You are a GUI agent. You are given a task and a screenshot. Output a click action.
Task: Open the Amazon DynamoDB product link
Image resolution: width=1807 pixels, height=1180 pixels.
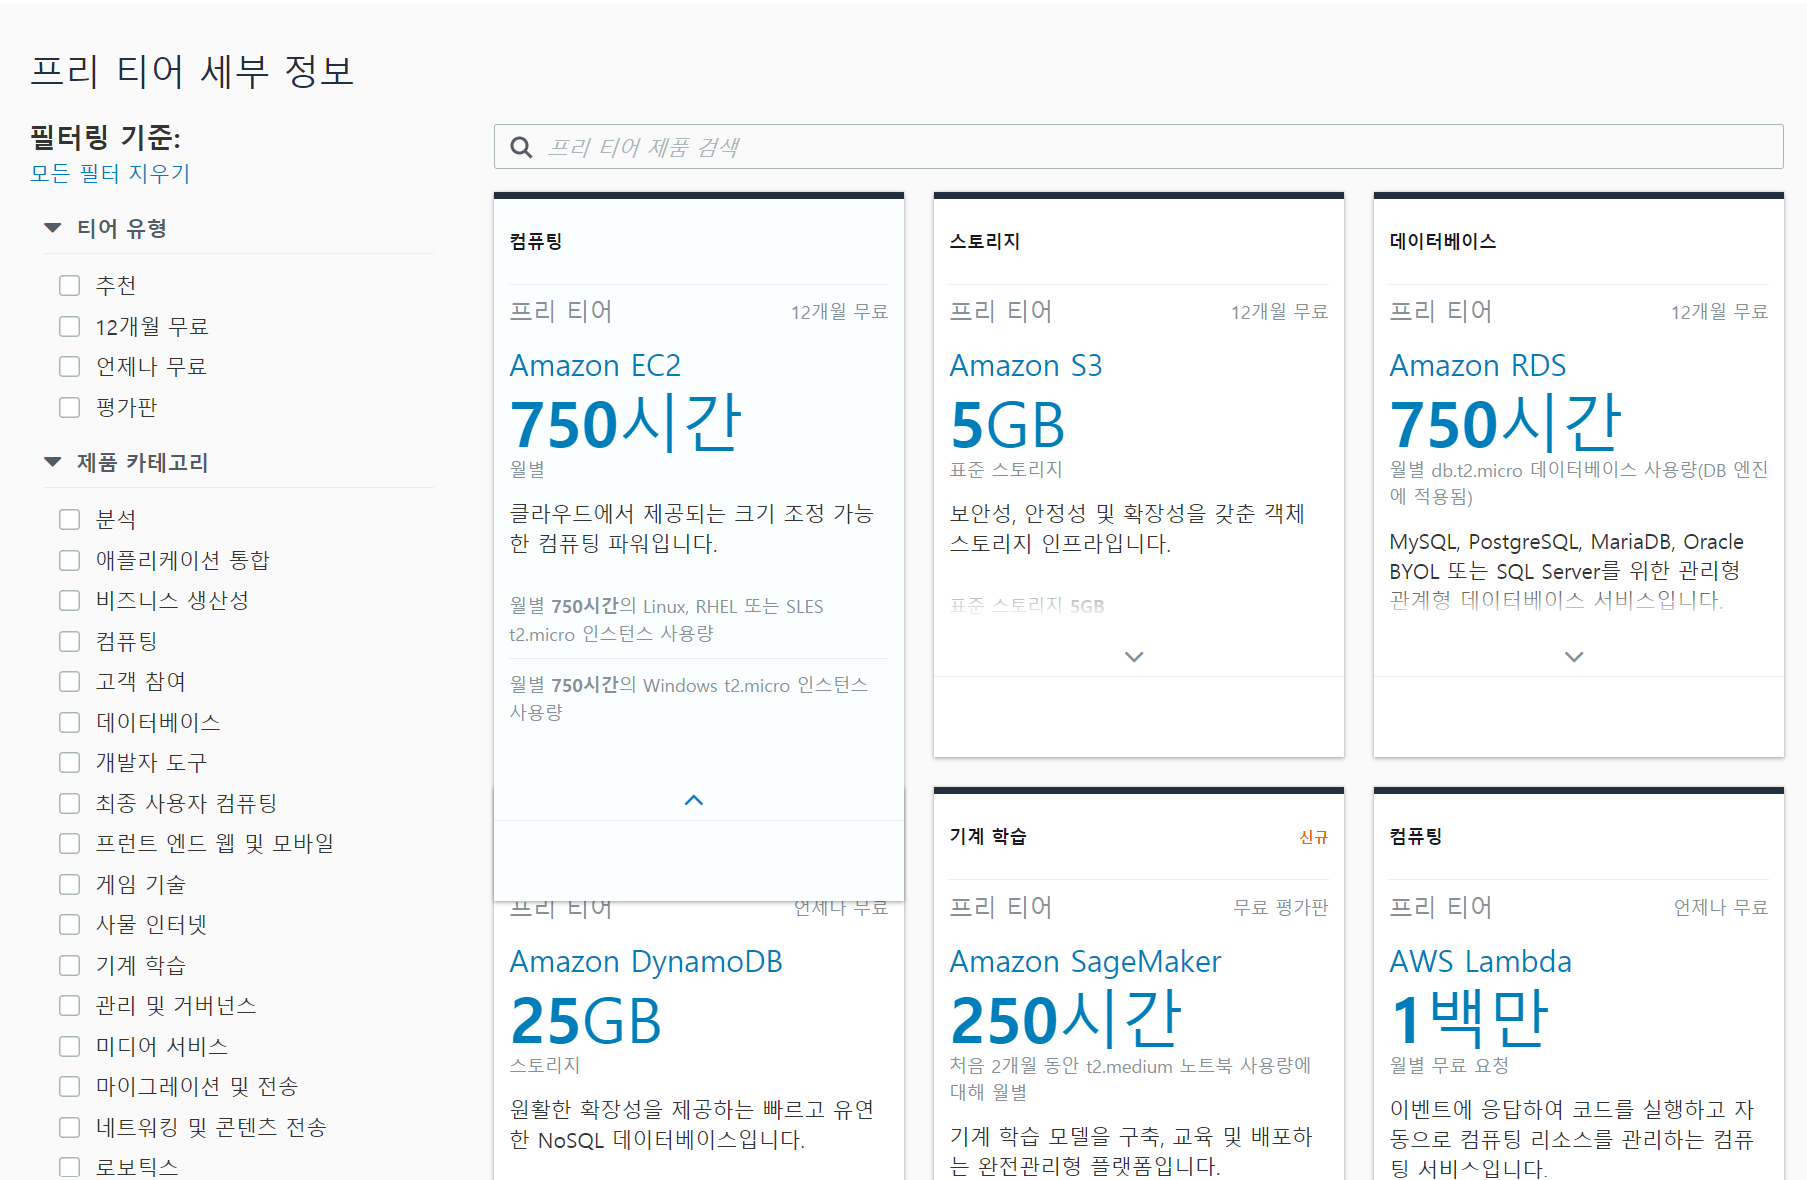tap(646, 961)
